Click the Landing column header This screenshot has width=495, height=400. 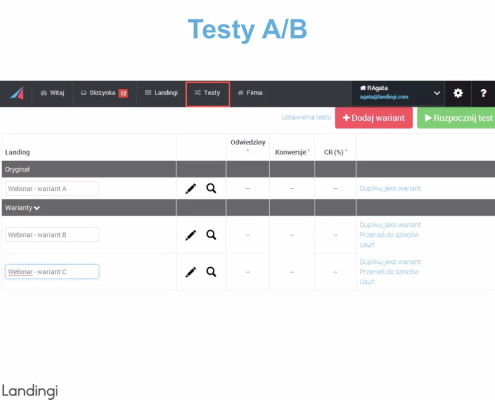click(x=17, y=152)
